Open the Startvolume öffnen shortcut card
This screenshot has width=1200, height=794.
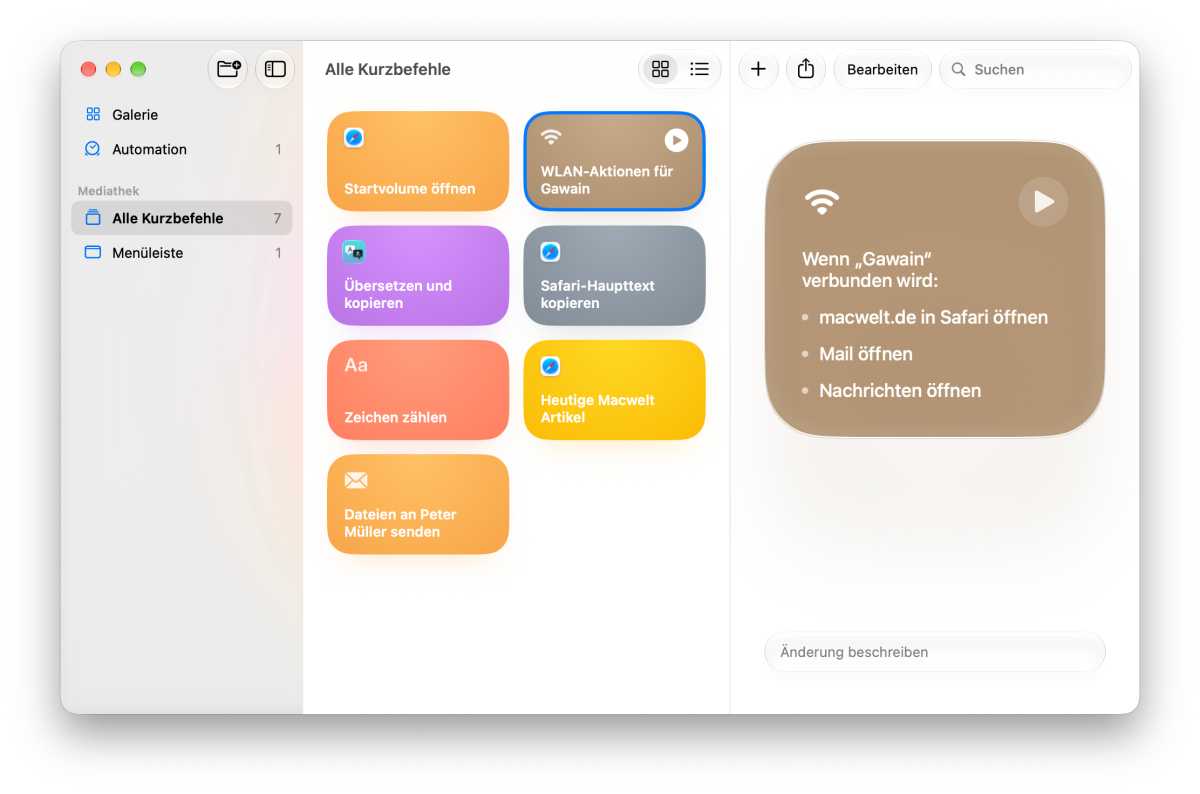[418, 161]
